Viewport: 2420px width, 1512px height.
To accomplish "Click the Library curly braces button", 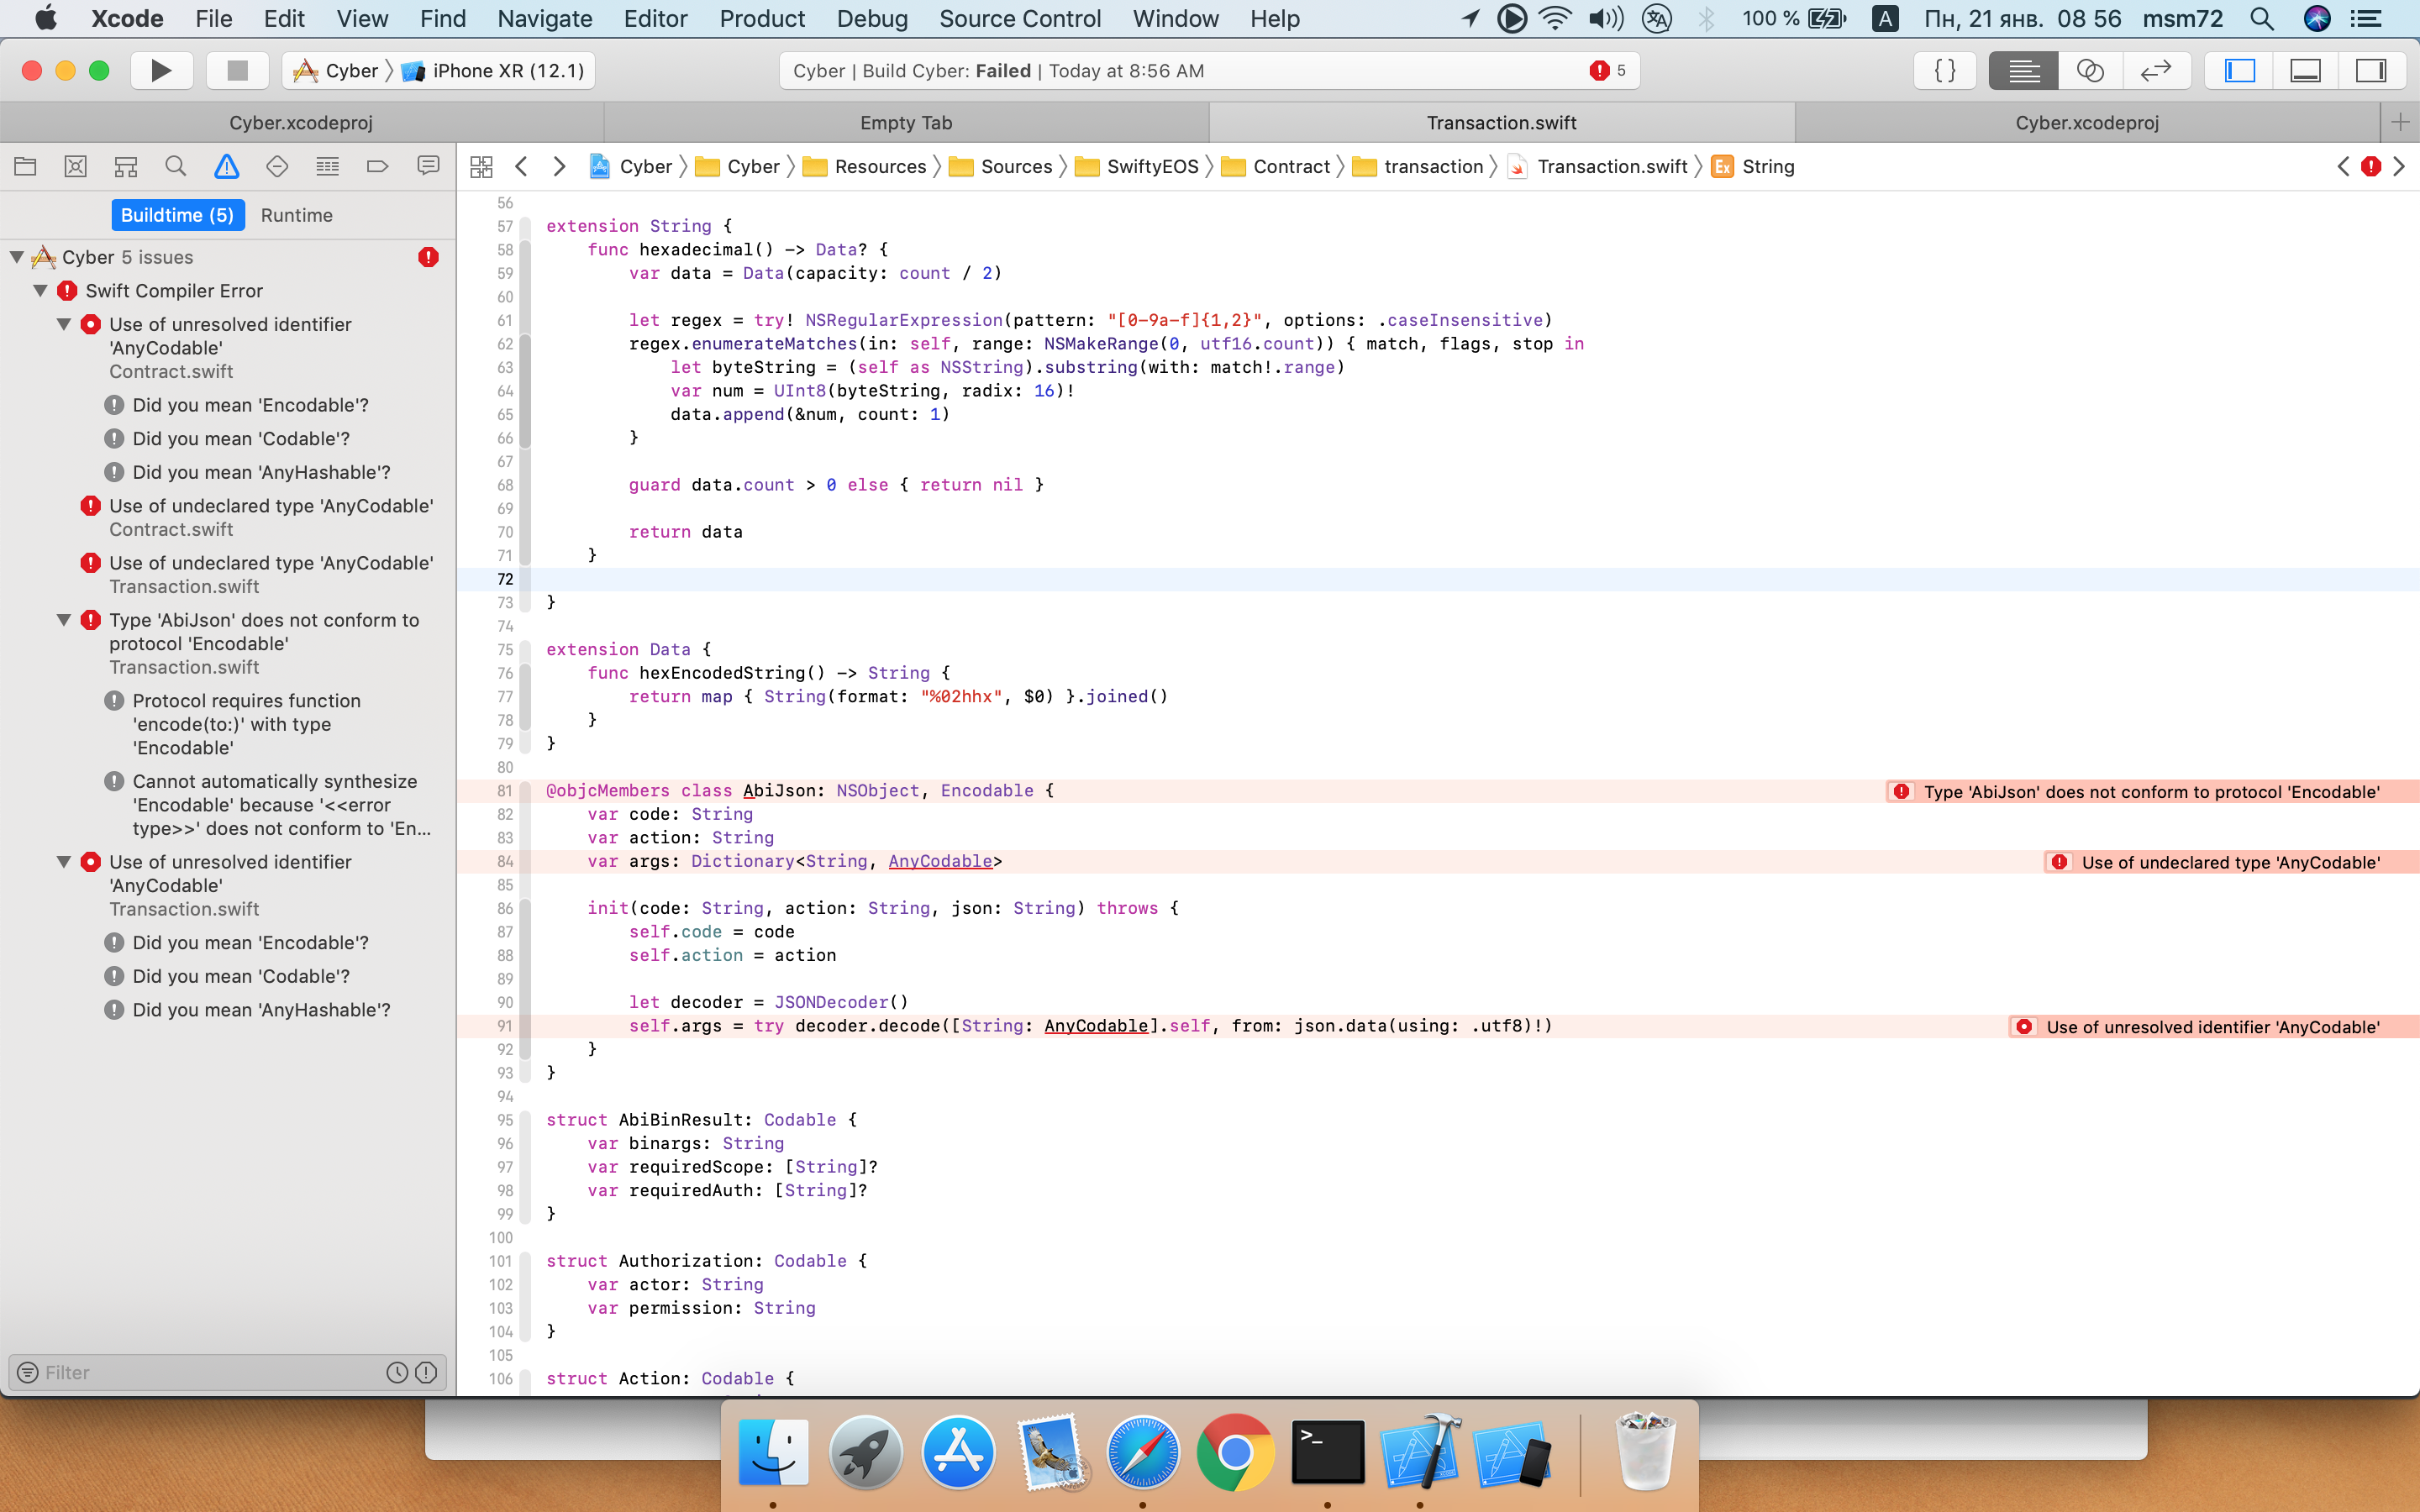I will coord(1945,71).
